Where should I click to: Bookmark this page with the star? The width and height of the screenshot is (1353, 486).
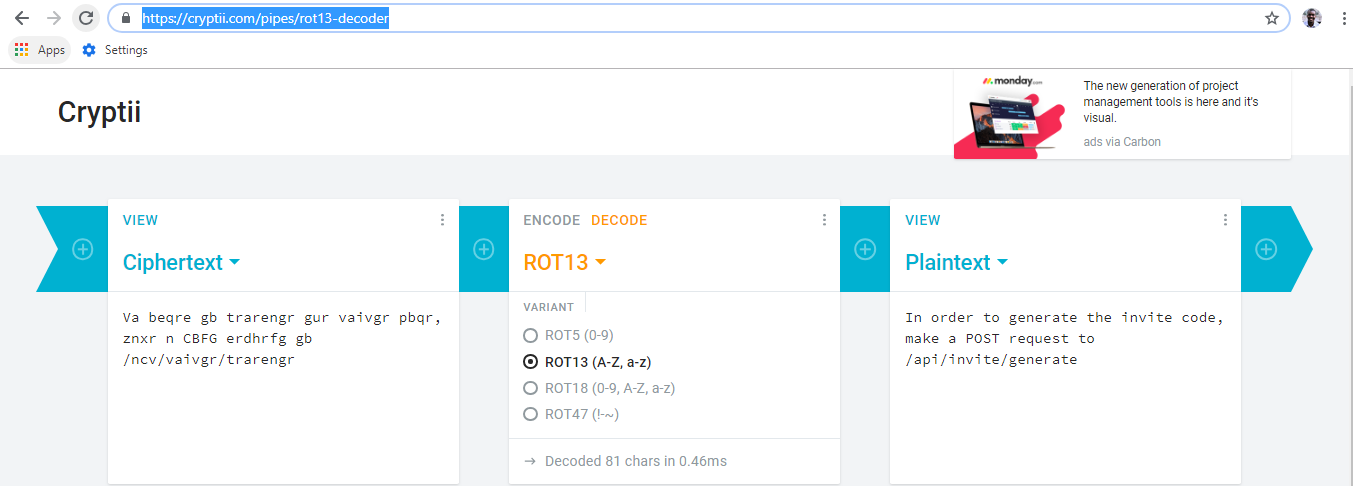click(x=1271, y=18)
